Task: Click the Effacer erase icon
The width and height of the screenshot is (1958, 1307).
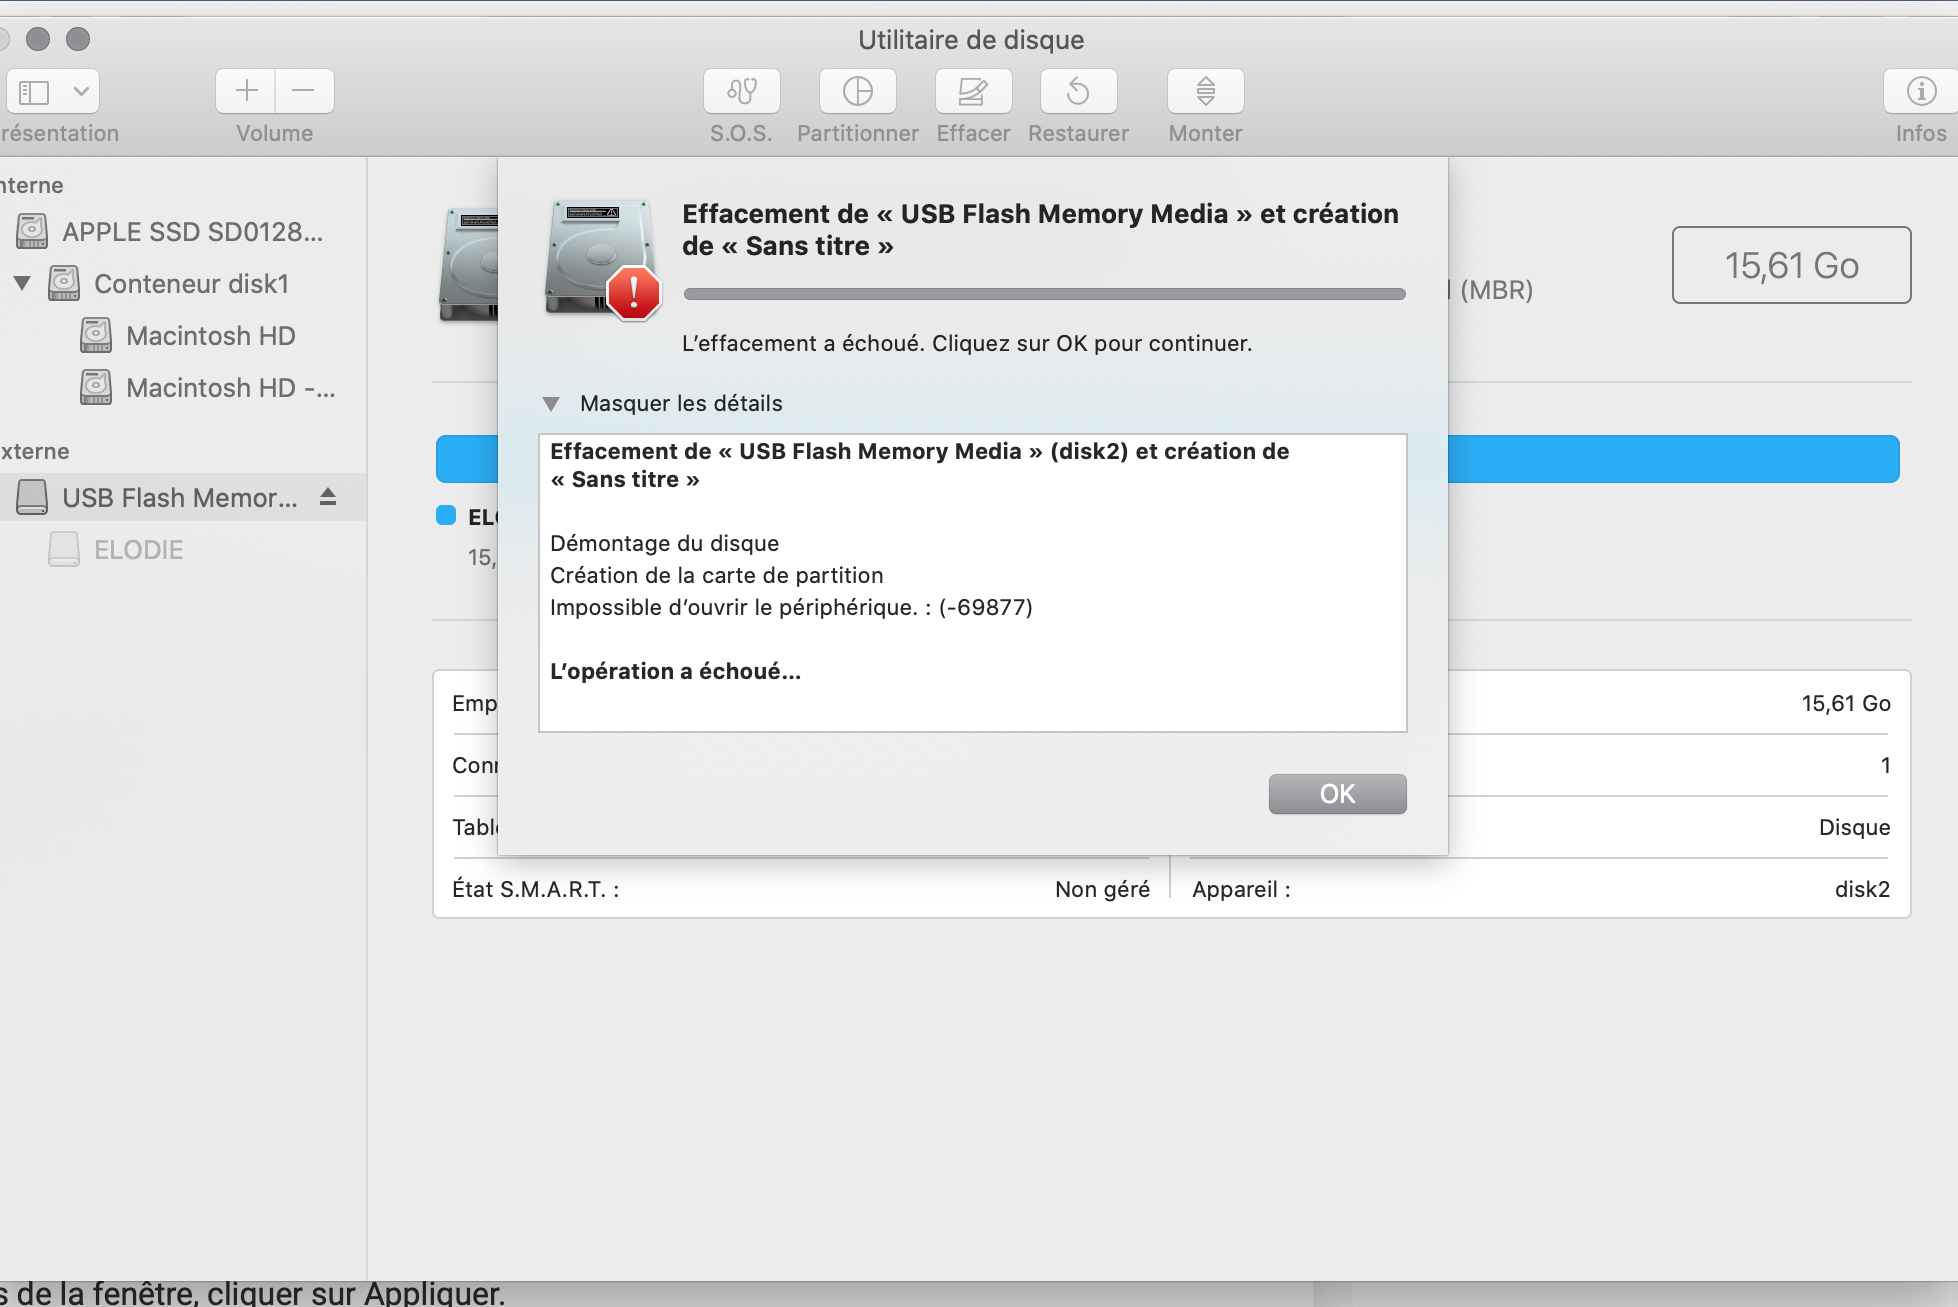Action: click(973, 92)
